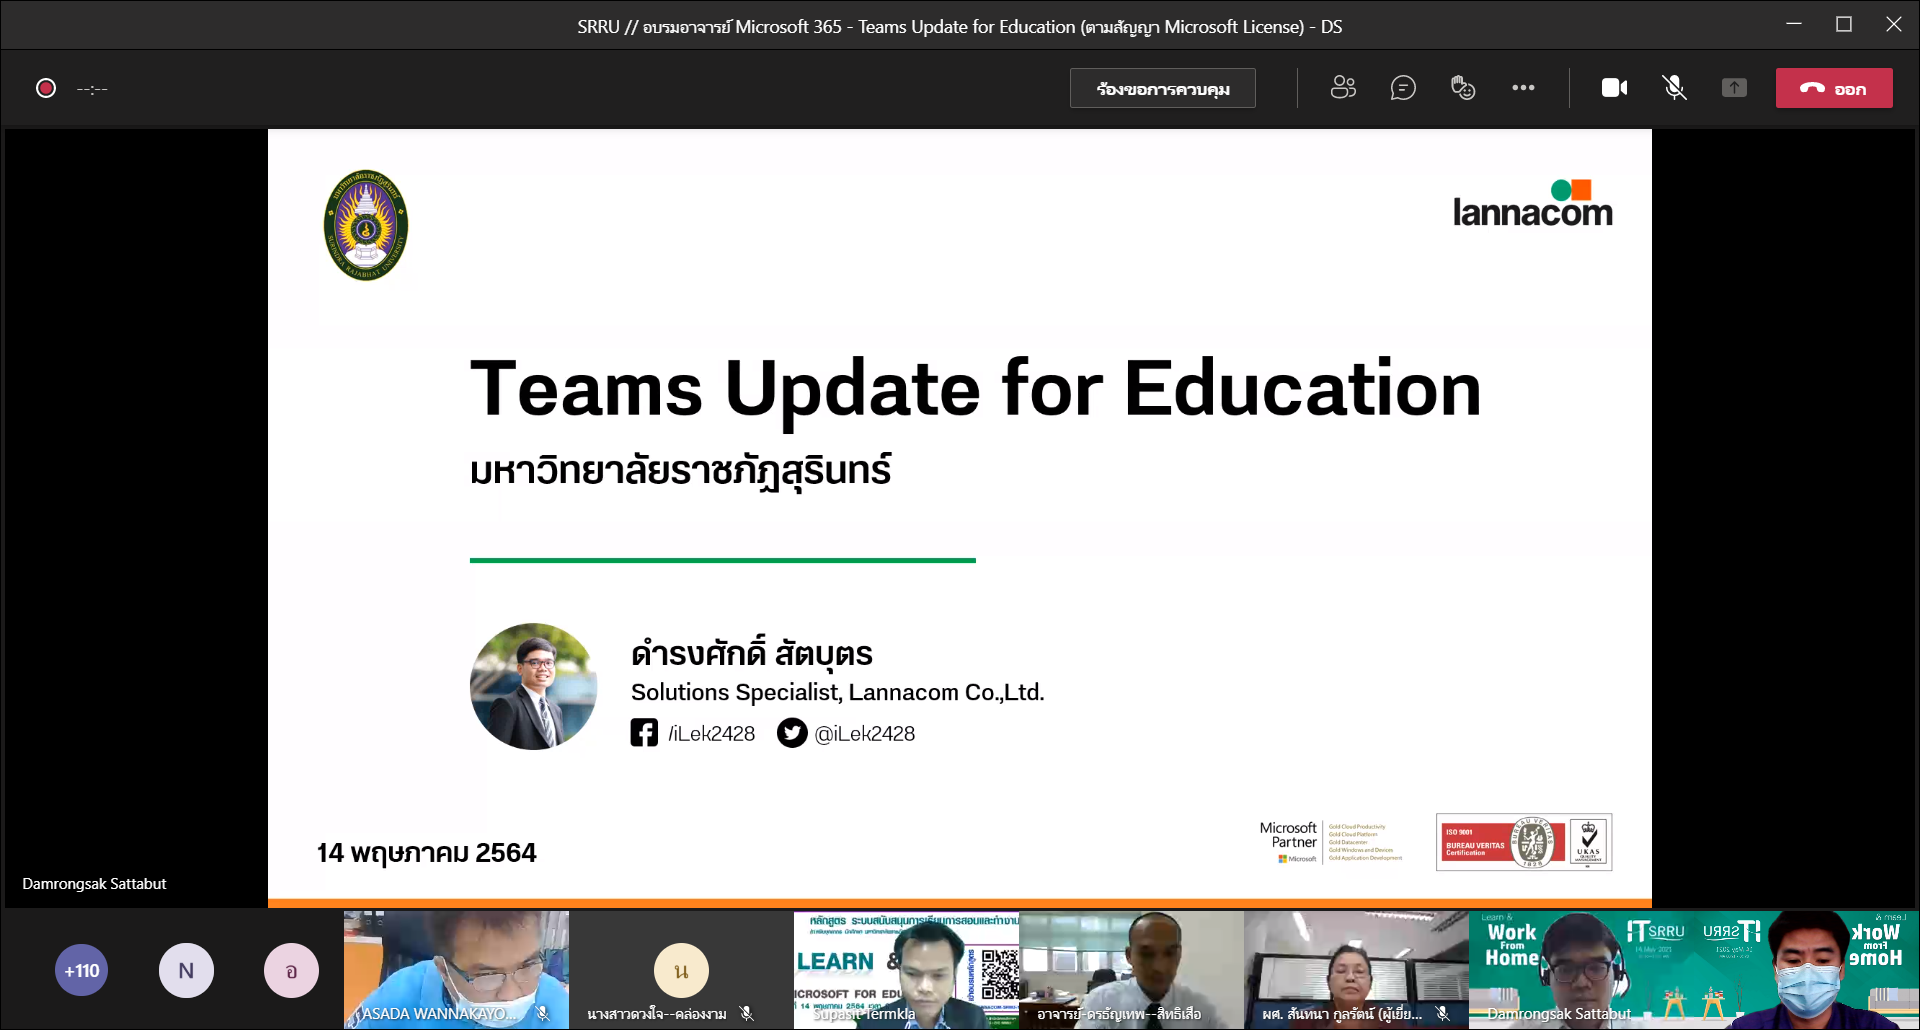The width and height of the screenshot is (1920, 1030).
Task: Select Supasit Termkla video thumbnail
Action: pyautogui.click(x=906, y=968)
